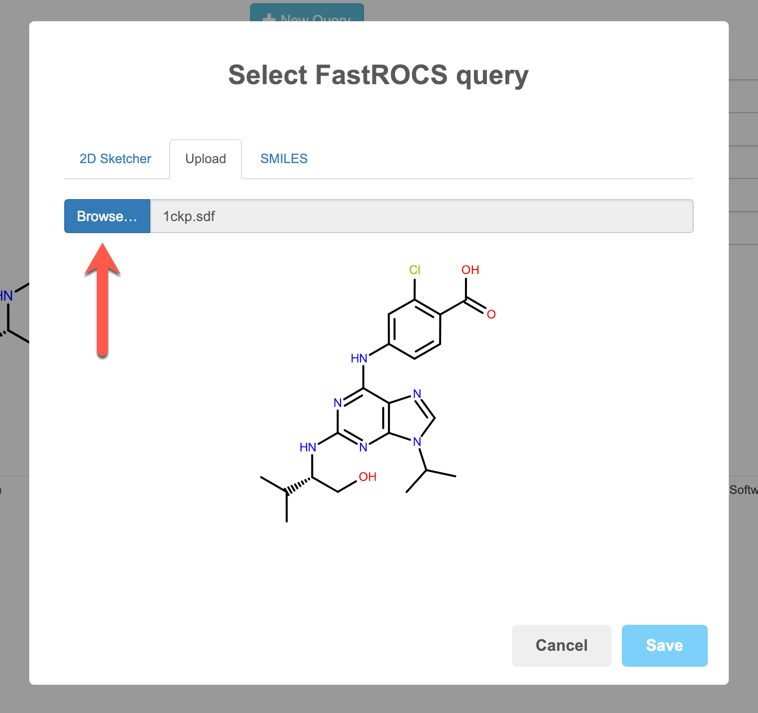The width and height of the screenshot is (758, 713).
Task: Click the carboxylic OH label at top
Action: point(470,270)
